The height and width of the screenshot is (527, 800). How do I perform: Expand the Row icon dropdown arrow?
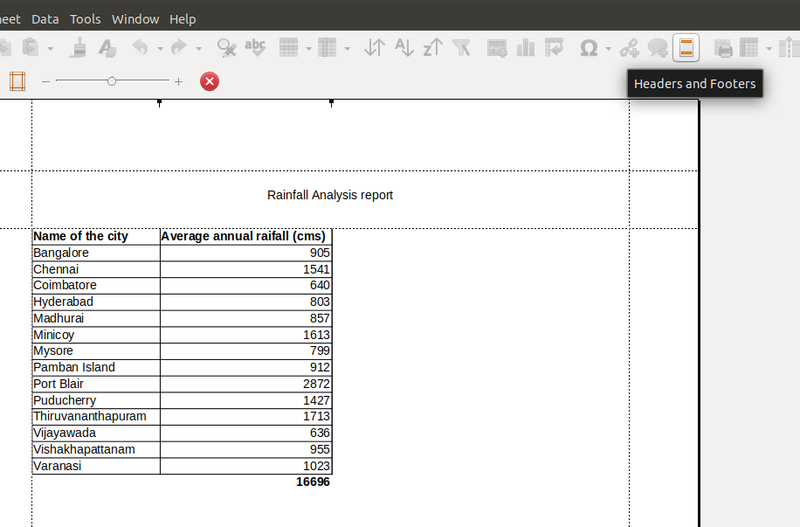point(309,49)
